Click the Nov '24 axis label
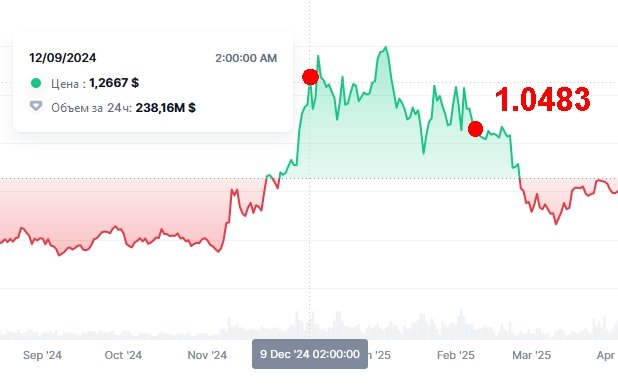This screenshot has width=618, height=386. [207, 355]
